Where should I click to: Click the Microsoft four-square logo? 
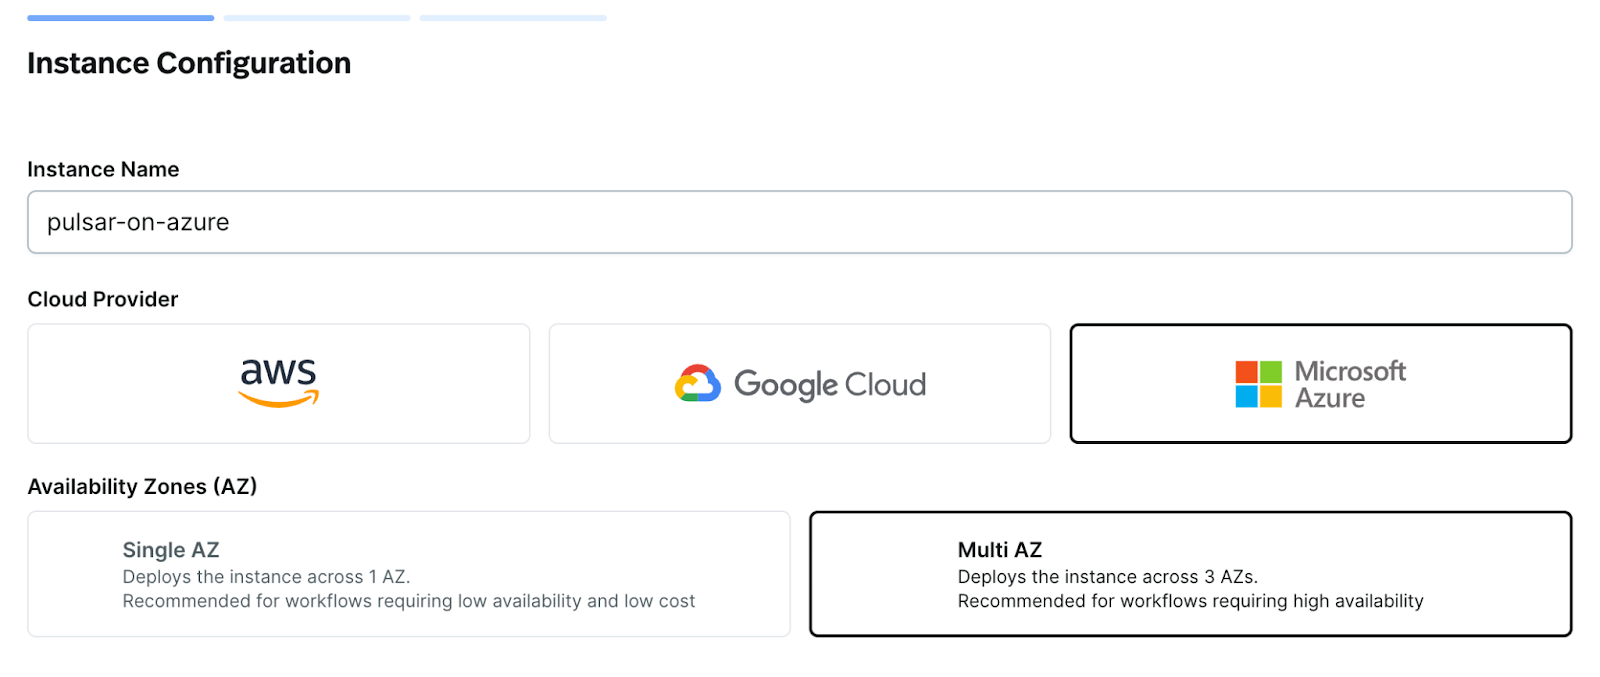(x=1258, y=384)
